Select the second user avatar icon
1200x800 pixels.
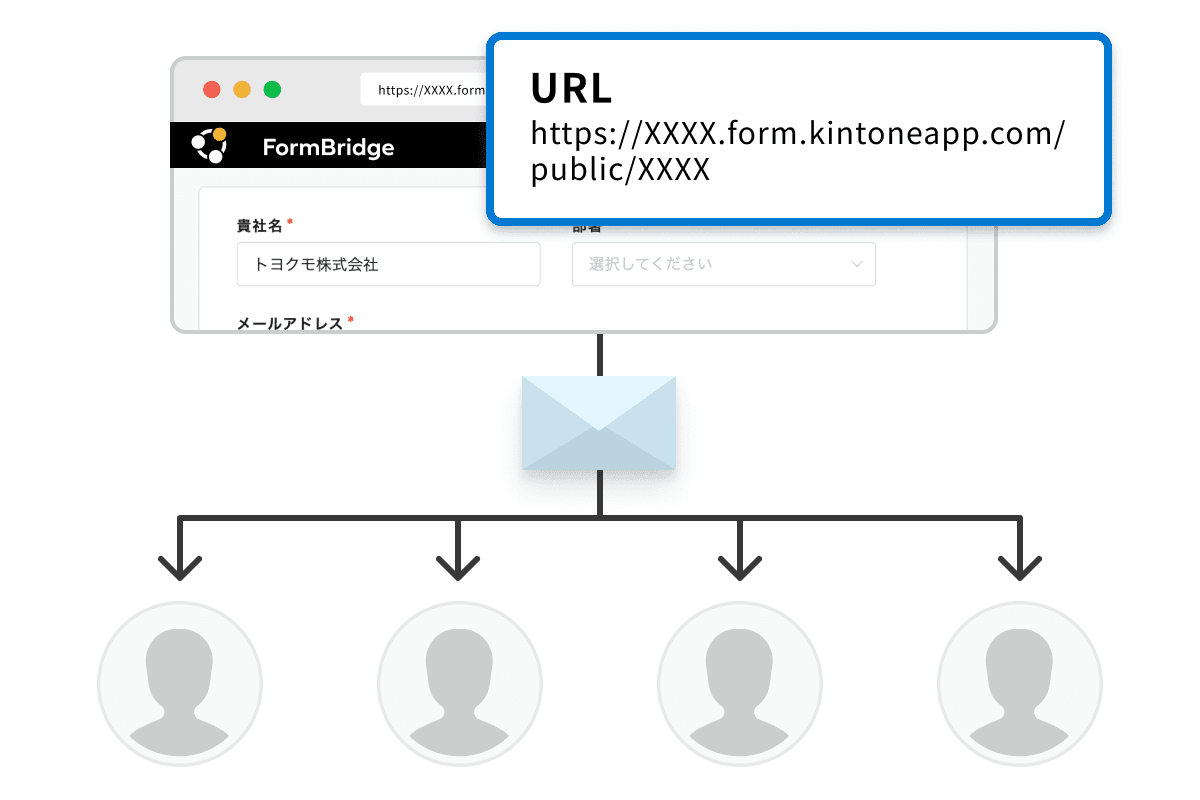[x=460, y=683]
